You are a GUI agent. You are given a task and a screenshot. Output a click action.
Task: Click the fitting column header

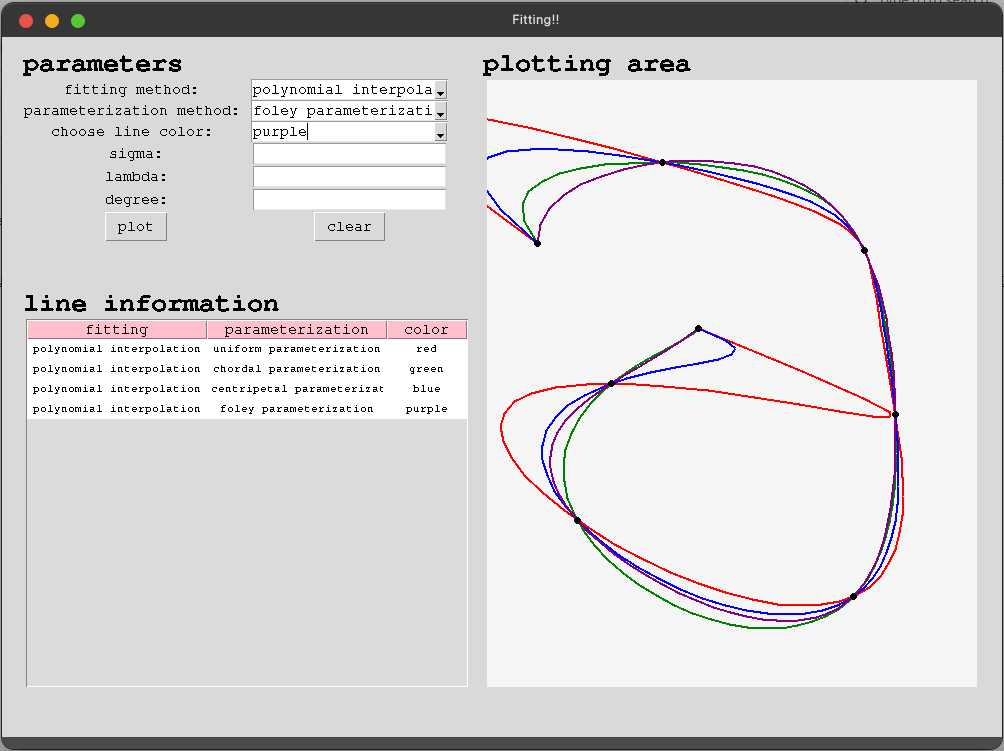[117, 330]
